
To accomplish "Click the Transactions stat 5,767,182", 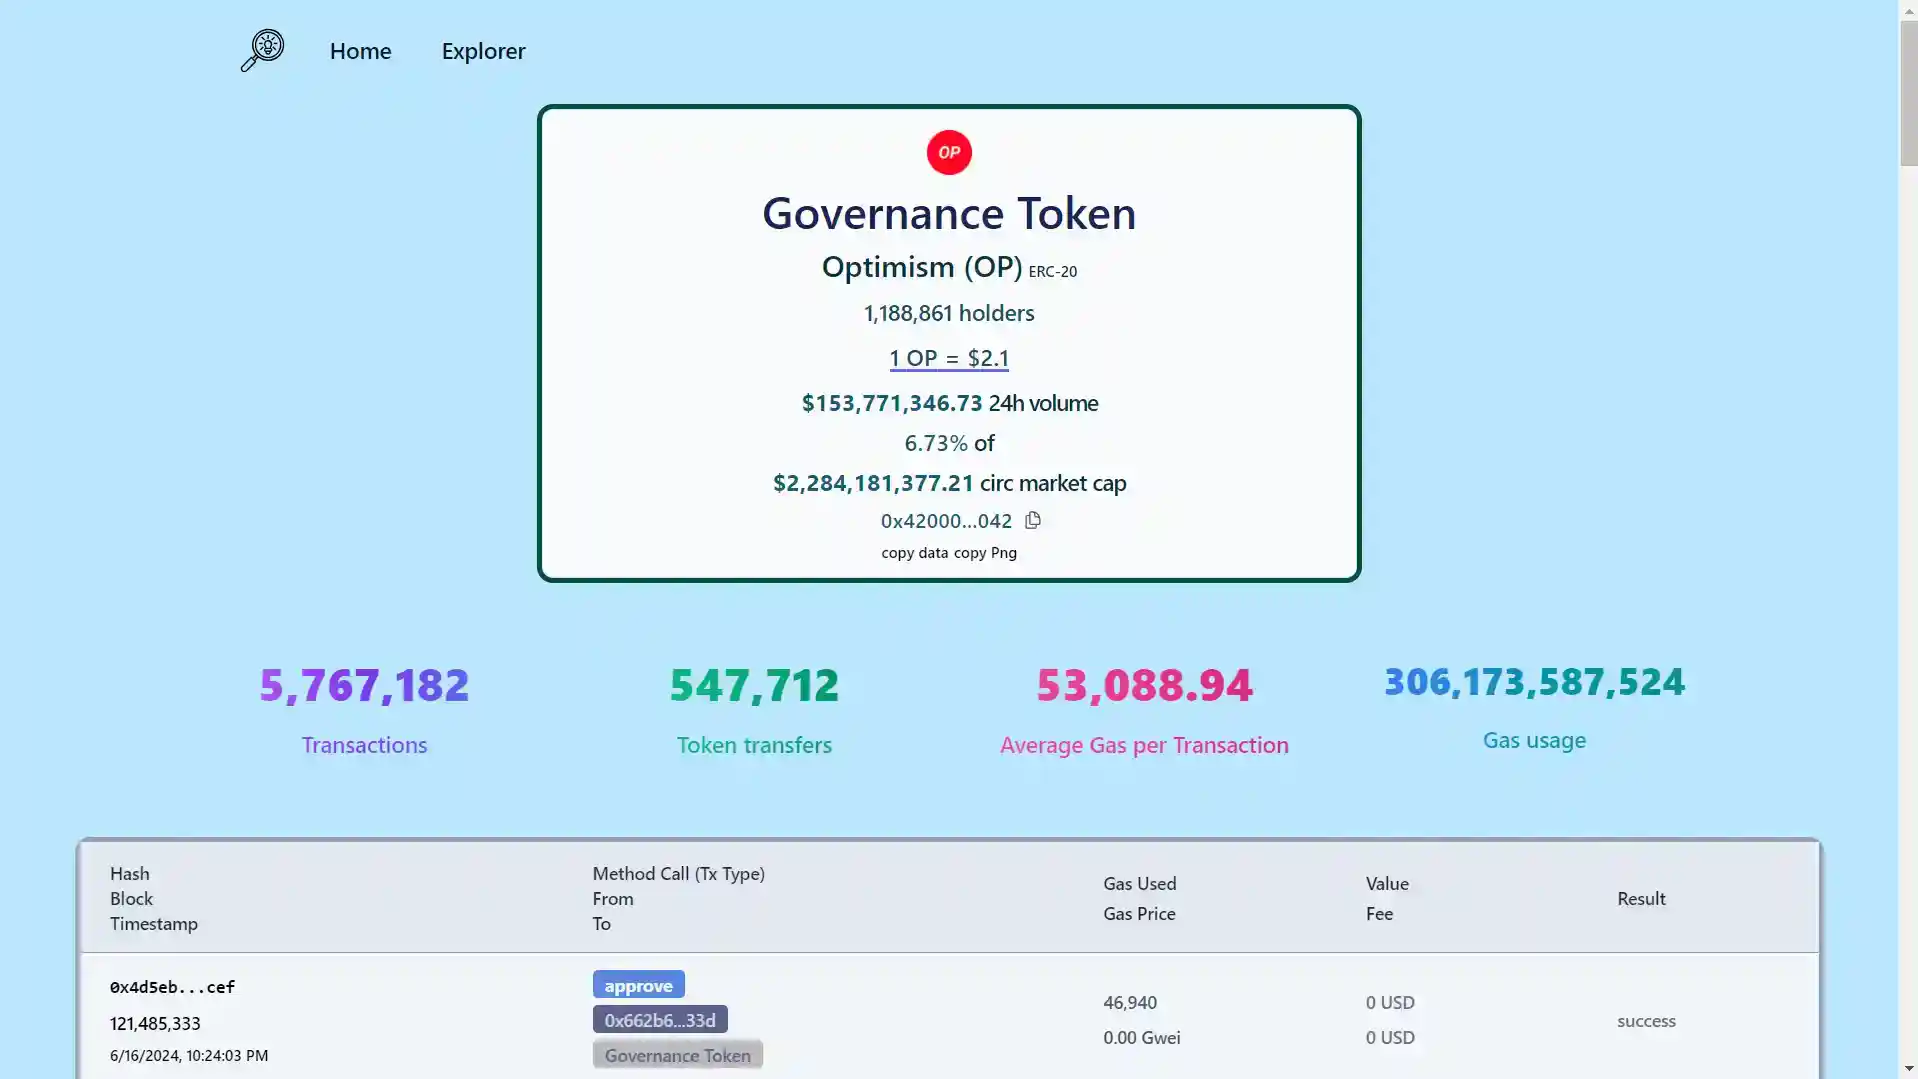I will (363, 684).
